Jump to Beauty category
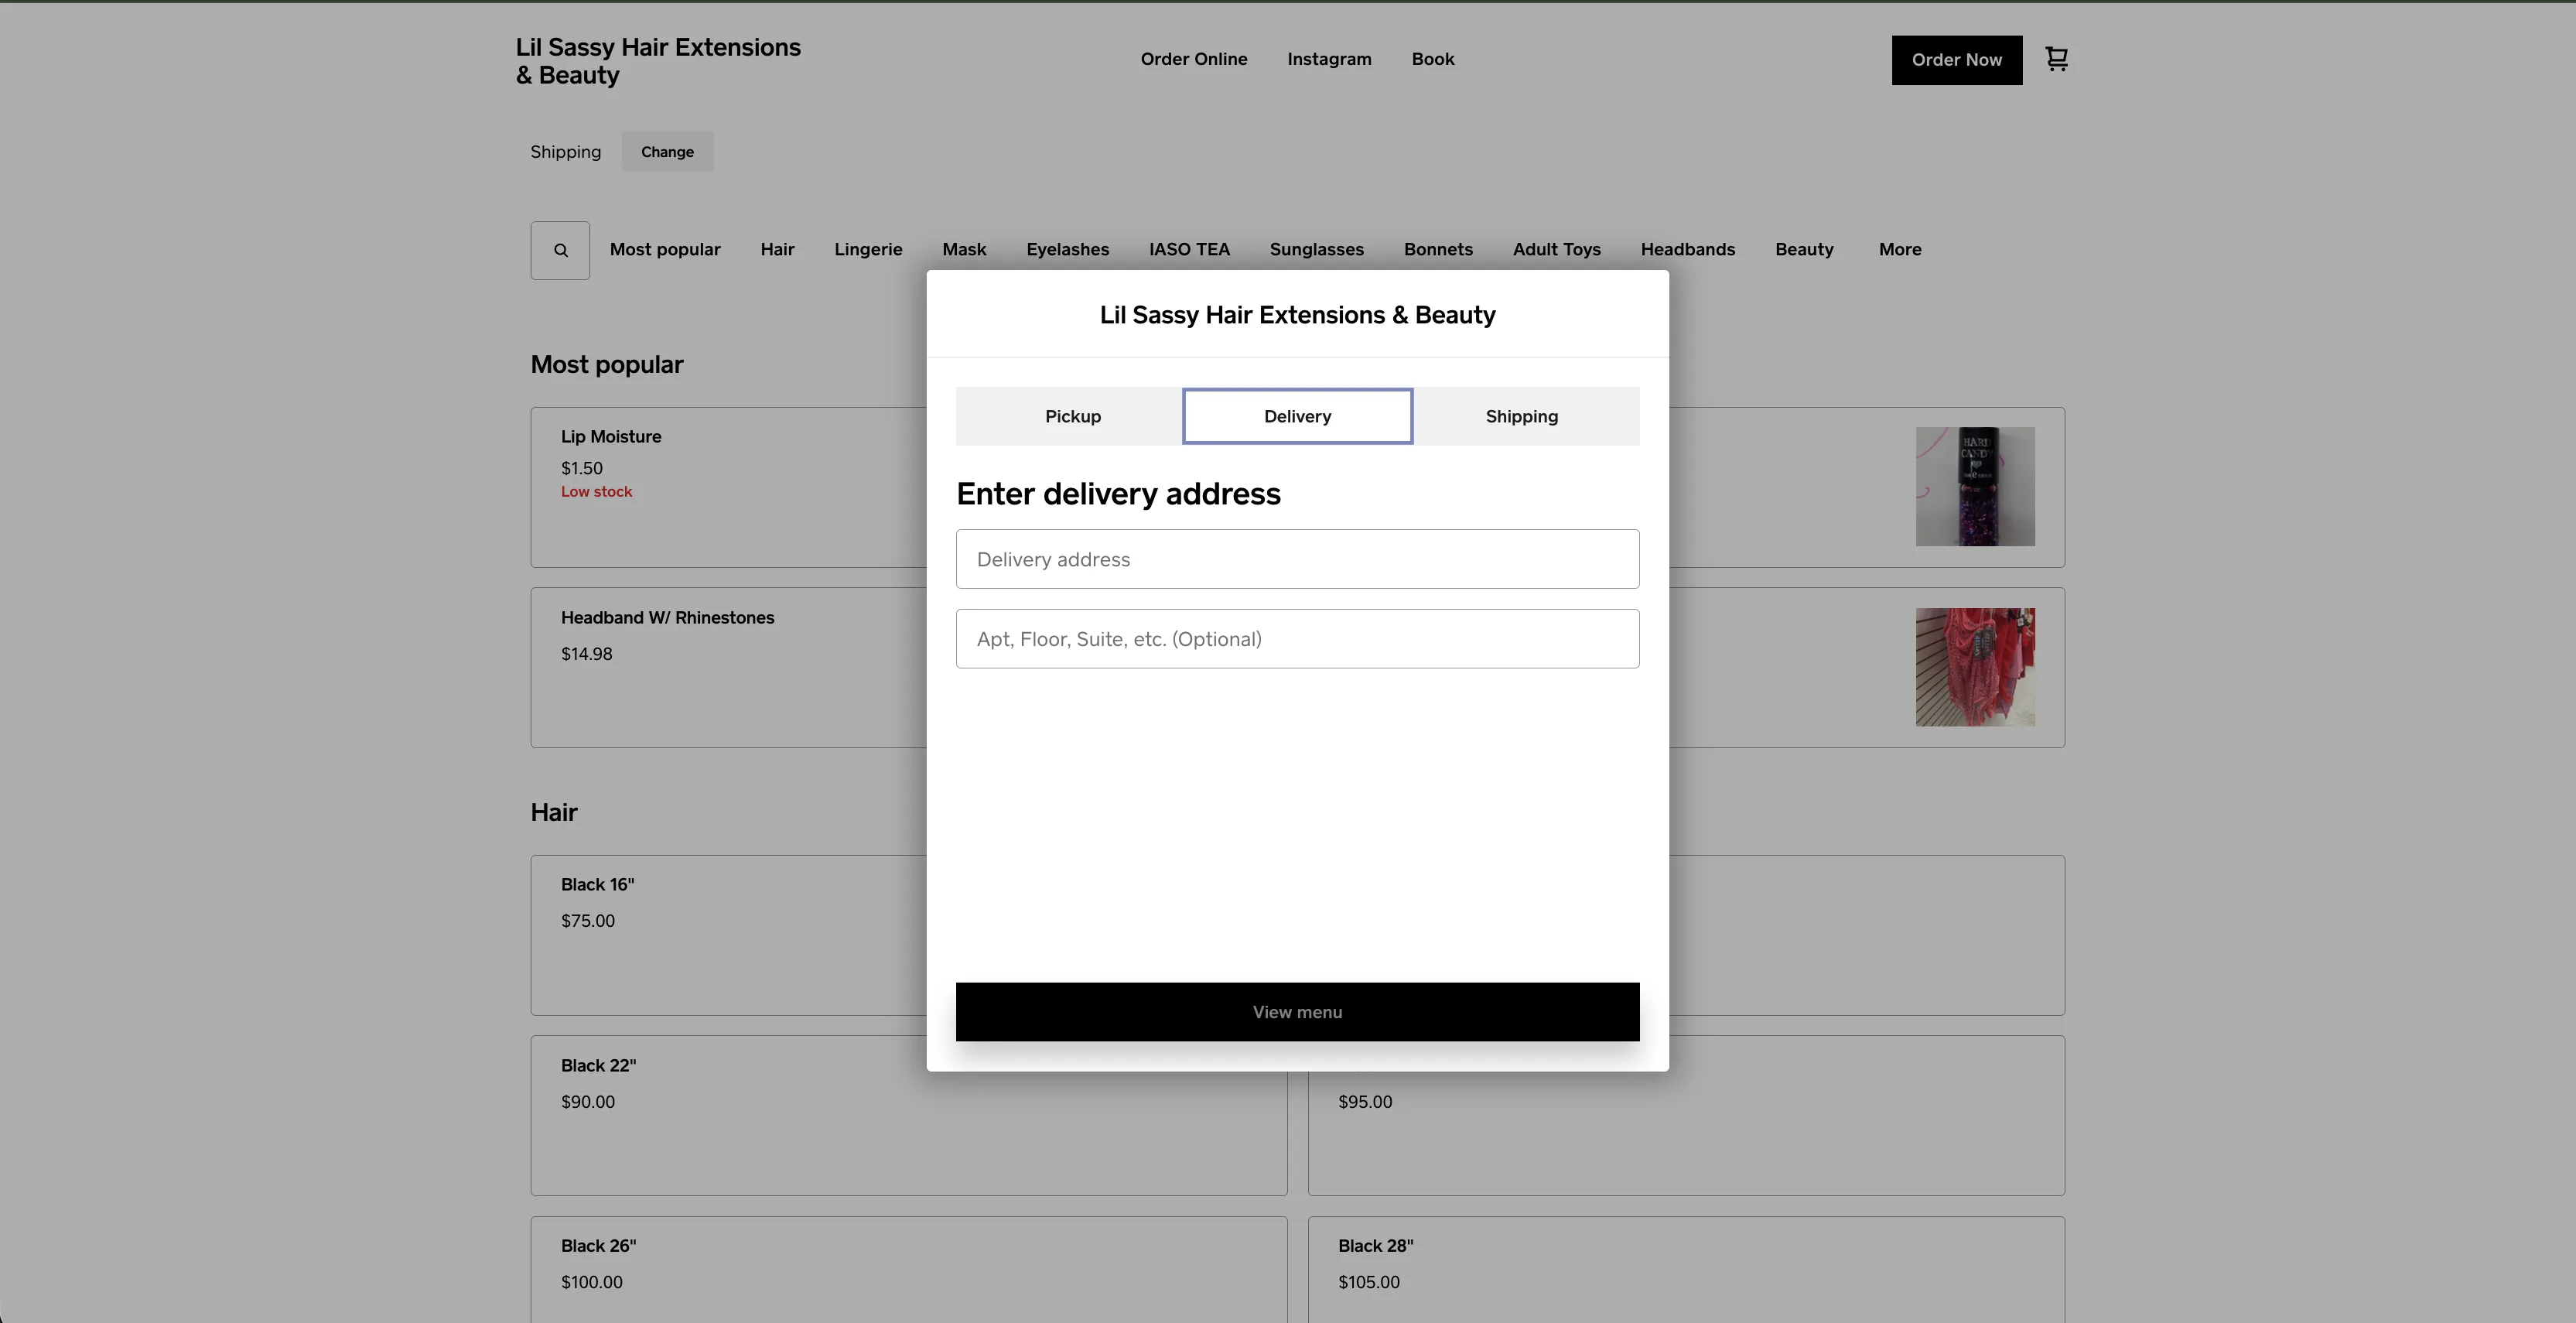2576x1323 pixels. [1804, 249]
